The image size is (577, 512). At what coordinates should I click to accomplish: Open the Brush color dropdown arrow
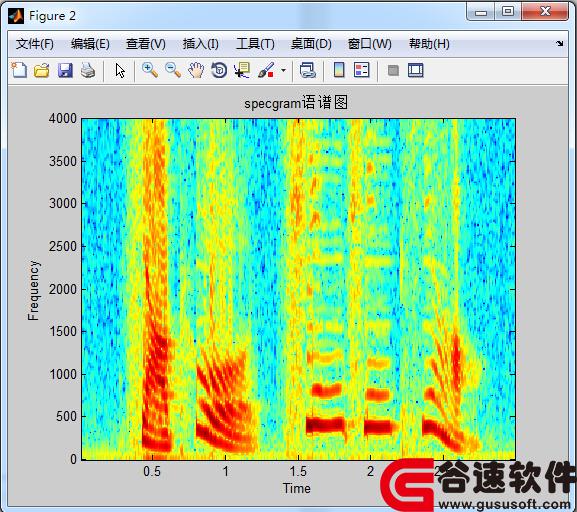tap(283, 70)
